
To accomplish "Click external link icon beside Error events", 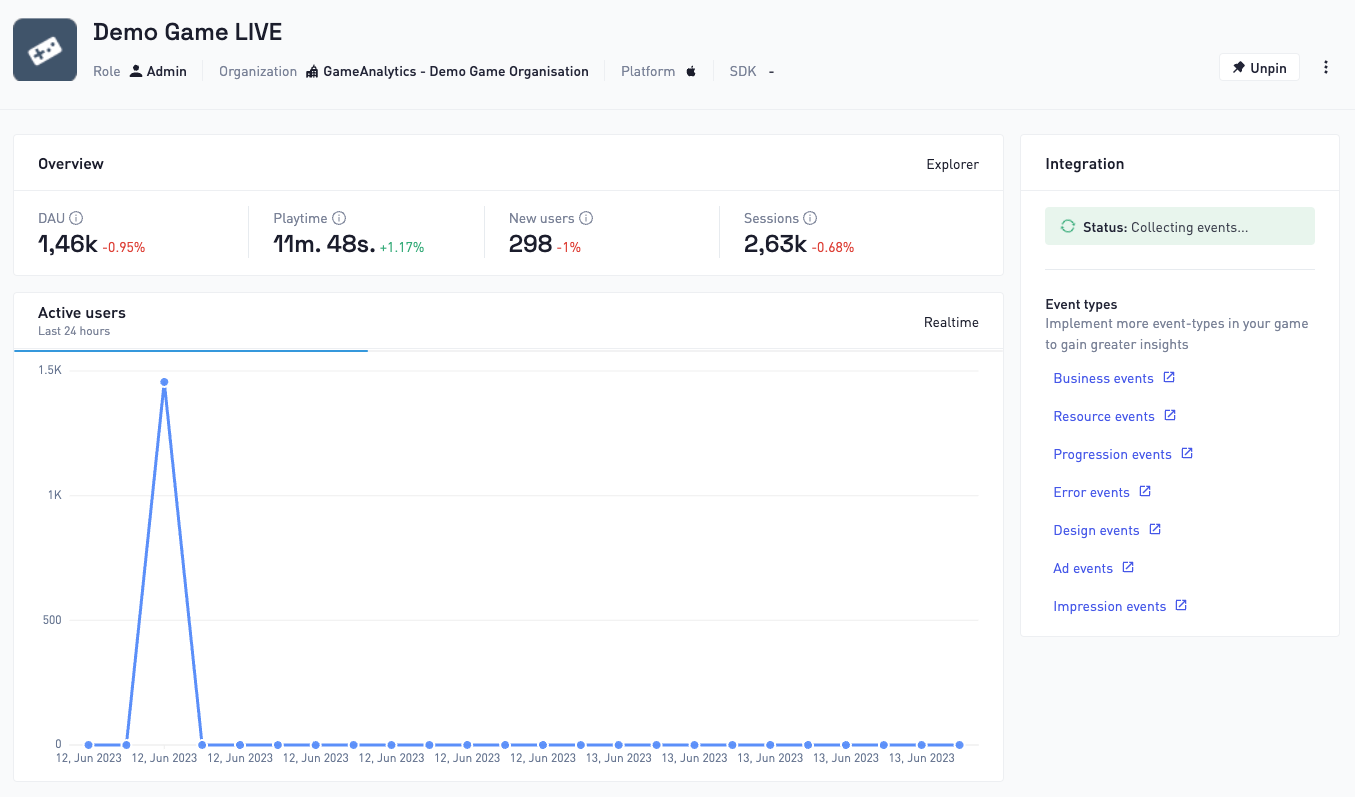I will point(1145,491).
